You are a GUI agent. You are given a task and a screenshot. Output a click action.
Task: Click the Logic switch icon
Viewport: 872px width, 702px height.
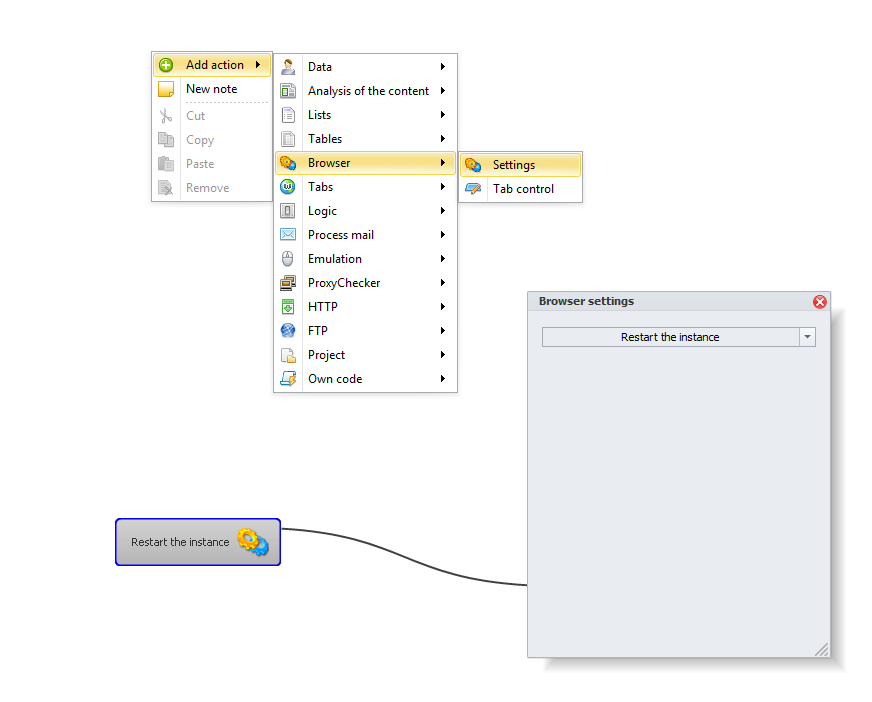tap(288, 211)
